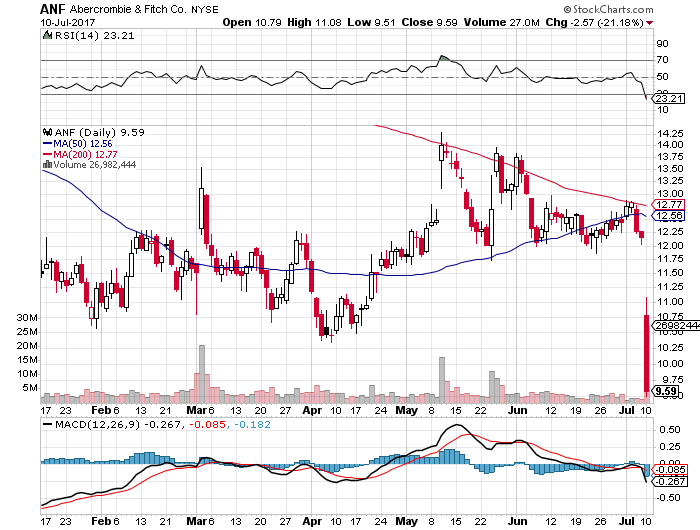Click the tall red July 10 gap-down candle
Viewport: 700px width, 530px height.
[646, 353]
